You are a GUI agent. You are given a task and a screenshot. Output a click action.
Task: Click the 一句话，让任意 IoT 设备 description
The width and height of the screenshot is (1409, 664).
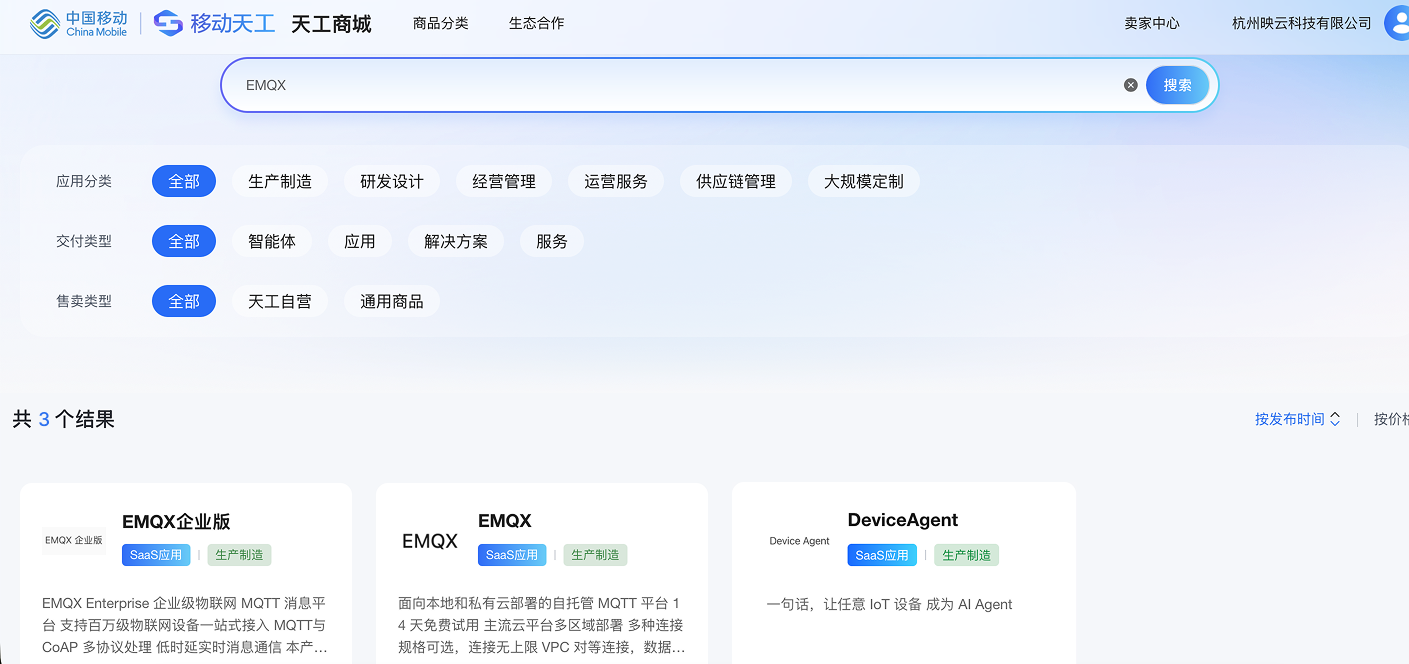click(x=890, y=604)
